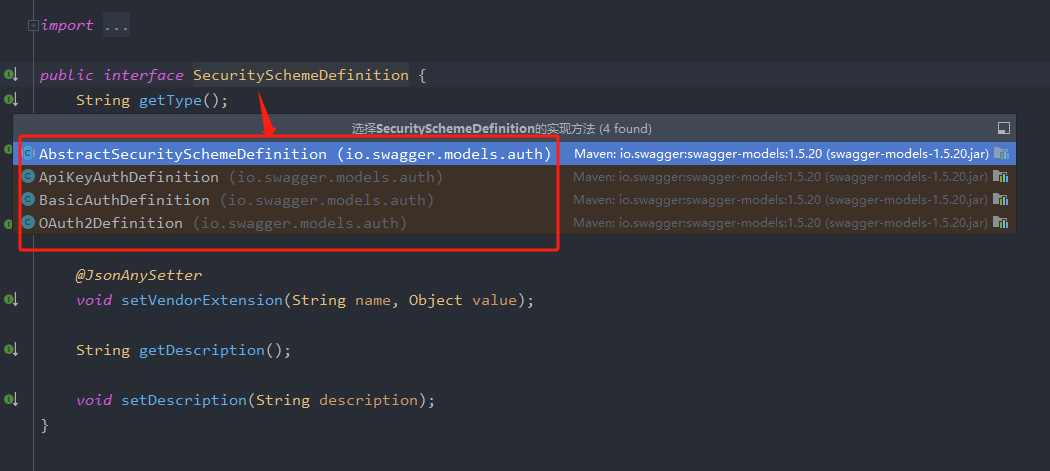The height and width of the screenshot is (471, 1050).
Task: Click the implementations popup title bar
Action: point(500,129)
